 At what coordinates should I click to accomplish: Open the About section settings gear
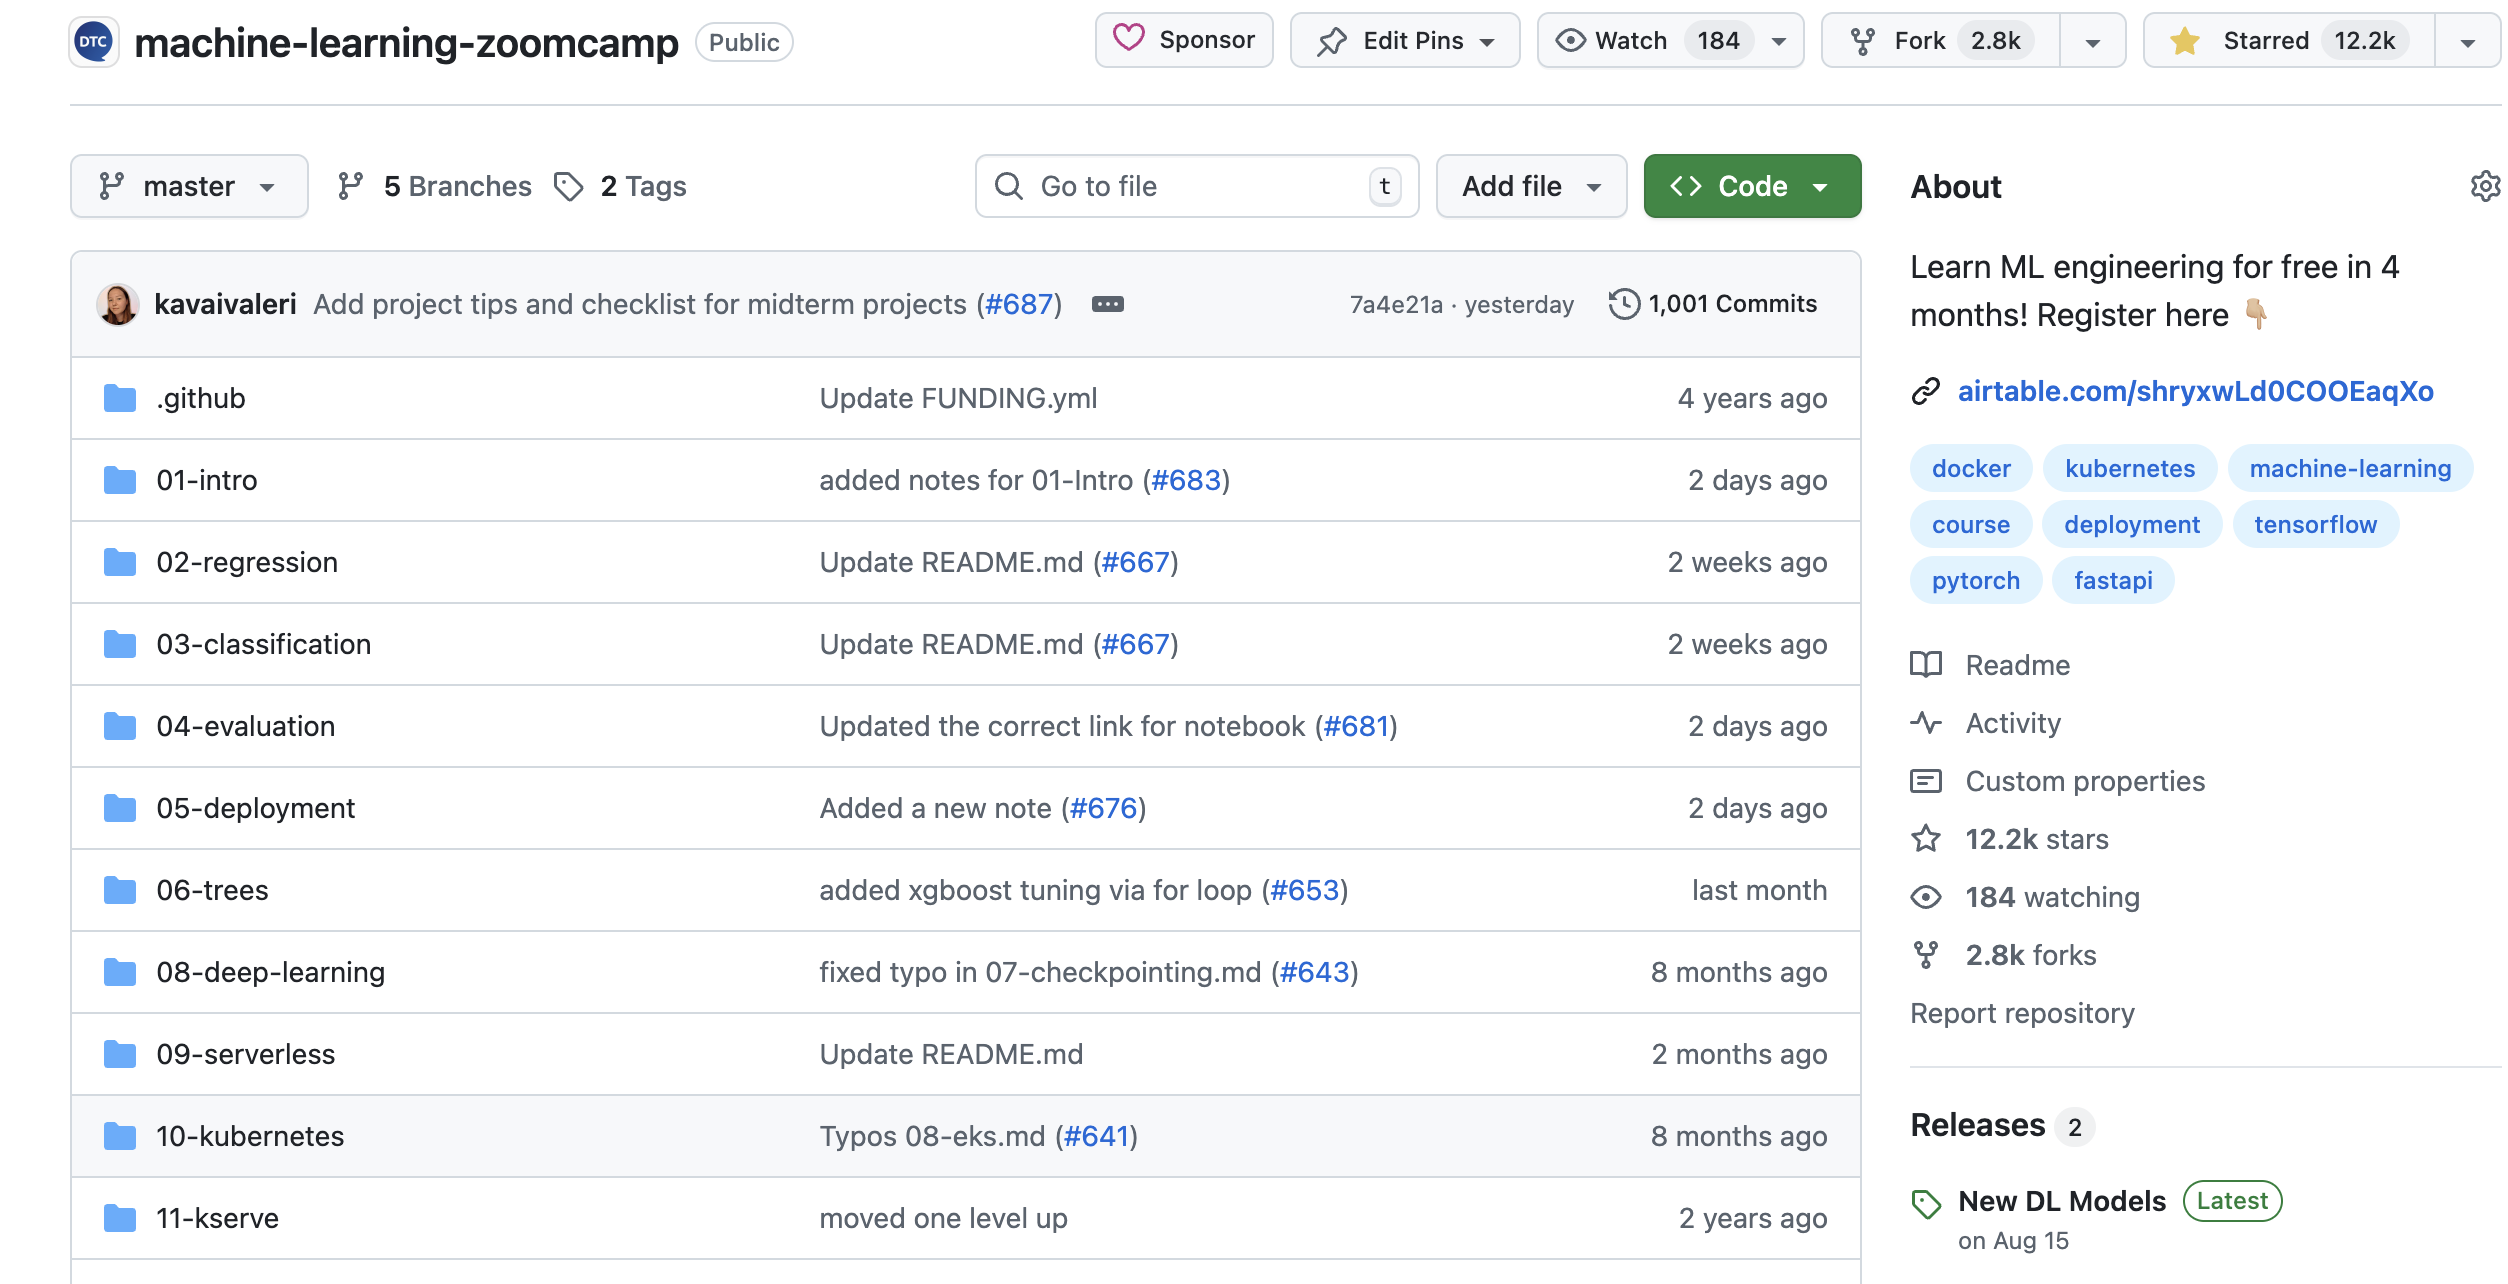coord(2486,187)
